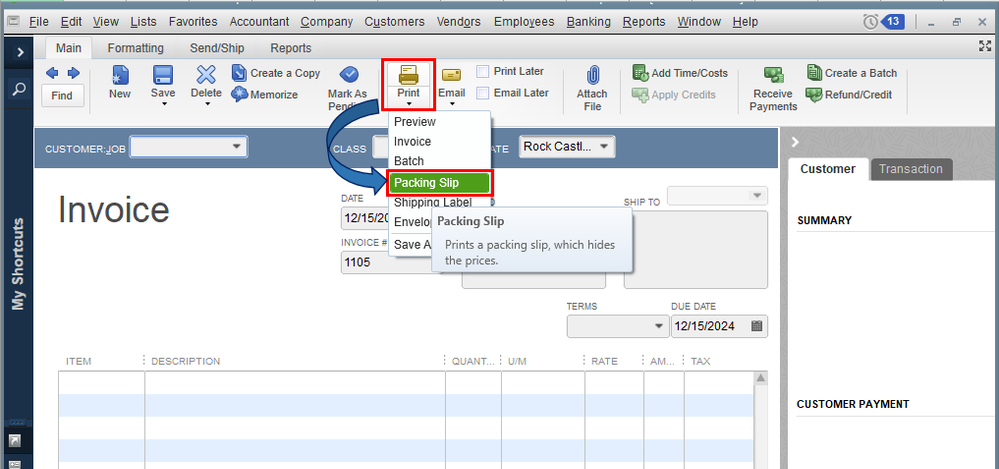Select Packing Slip from Print menu
Image resolution: width=999 pixels, height=469 pixels.
pyautogui.click(x=440, y=183)
